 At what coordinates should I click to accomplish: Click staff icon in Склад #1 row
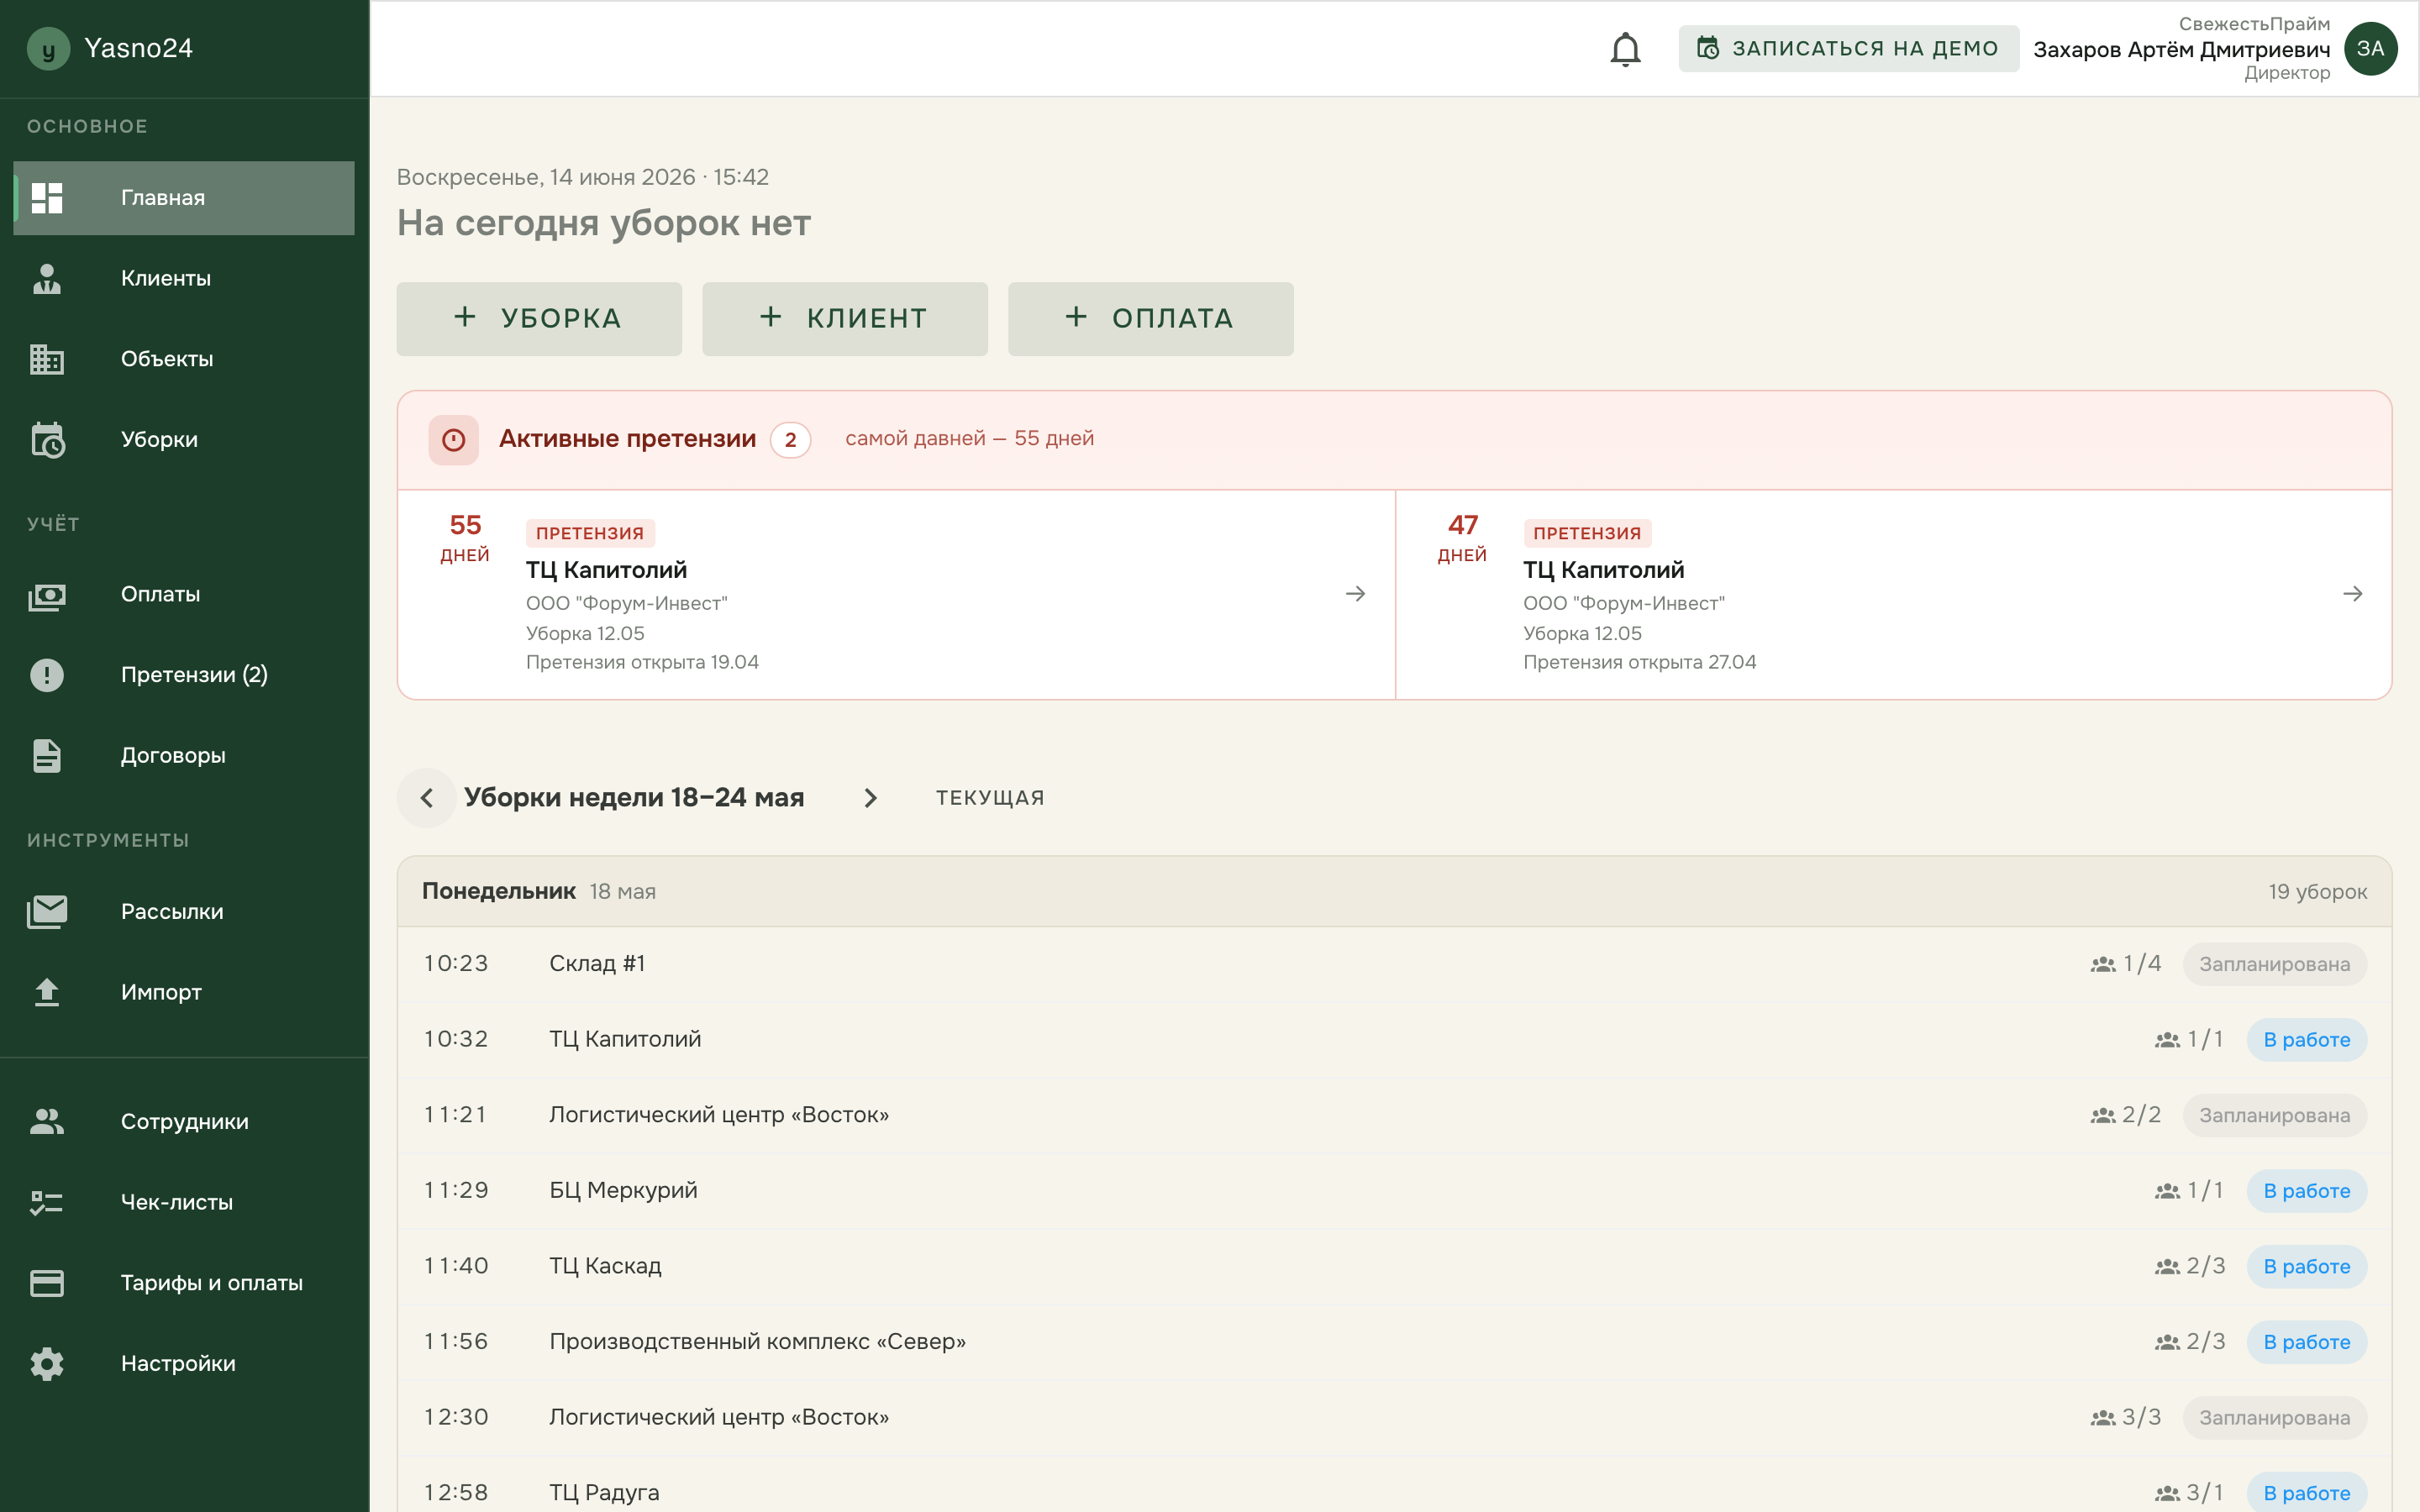point(2103,964)
